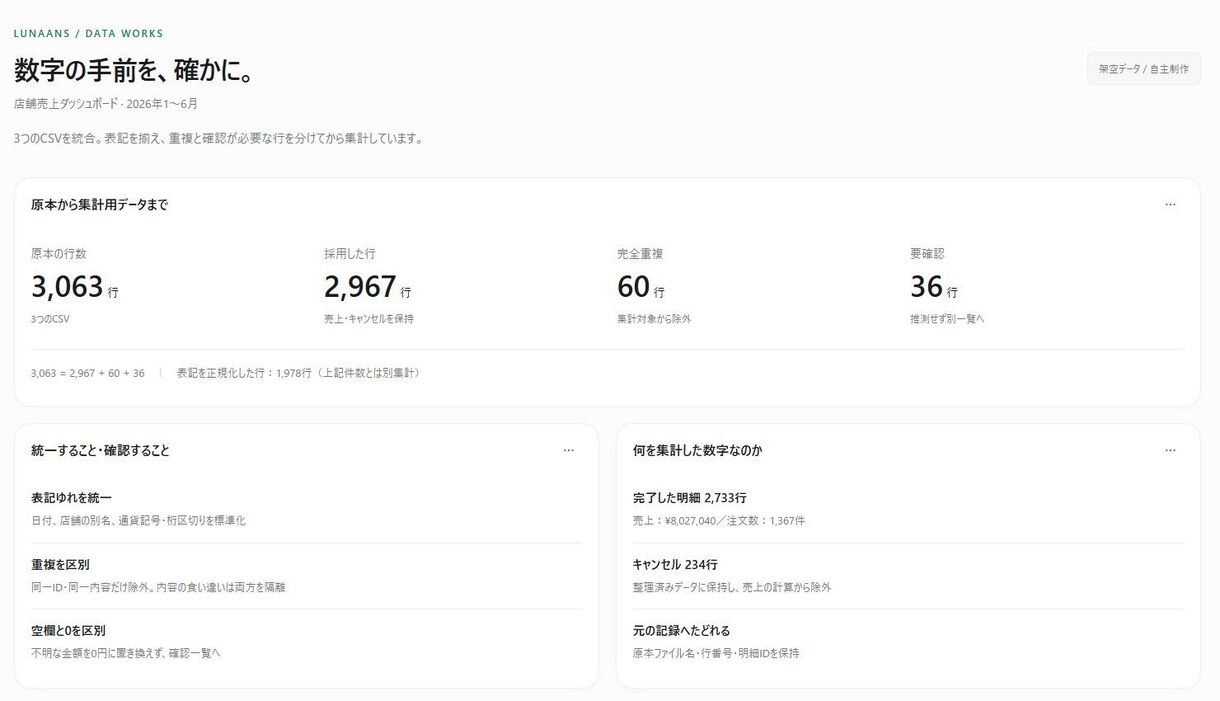This screenshot has width=1220, height=701.
Task: Click the LUNAANS / DATA WORKS brand label
Action: click(x=89, y=34)
